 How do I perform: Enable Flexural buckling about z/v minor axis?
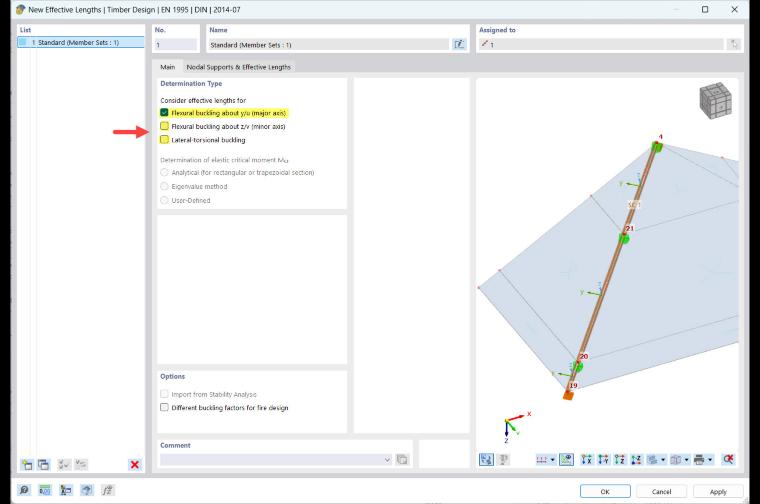point(164,126)
